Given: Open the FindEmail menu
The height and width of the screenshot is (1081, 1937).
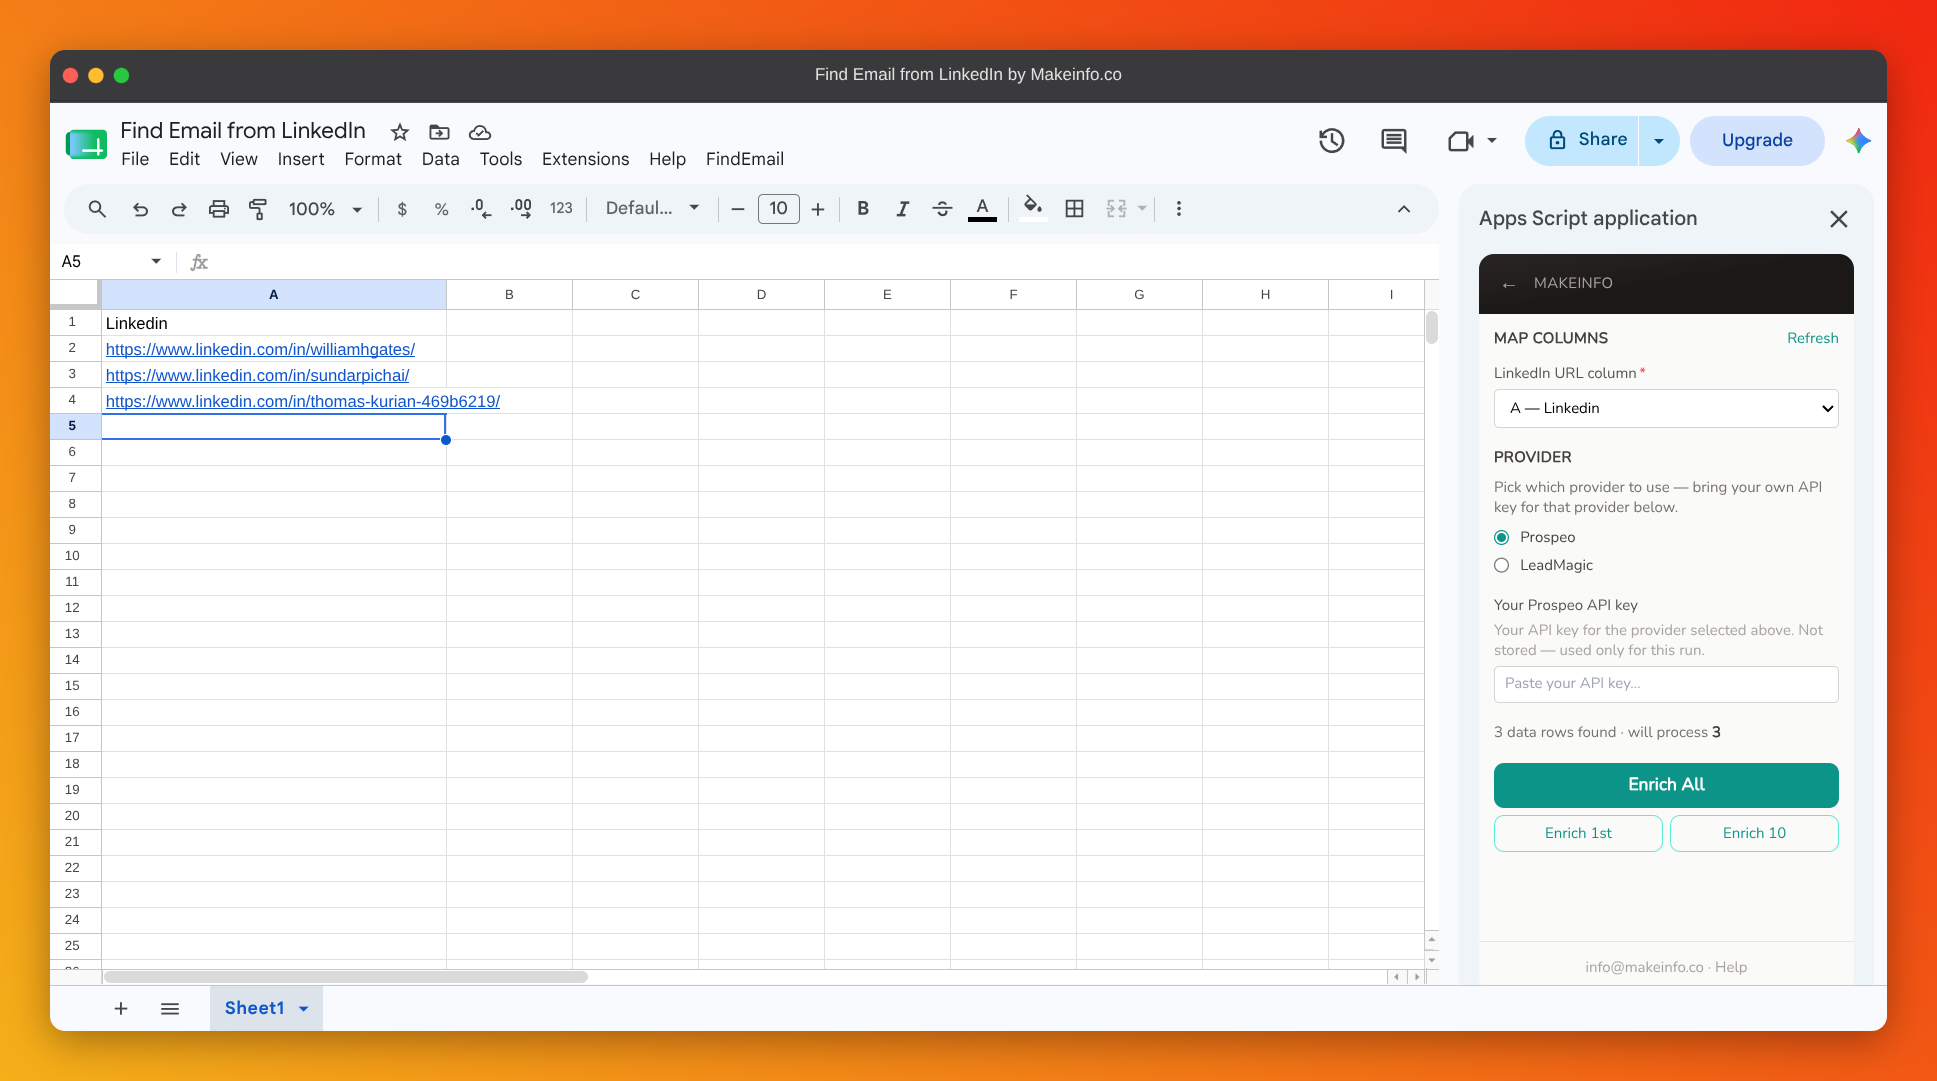Looking at the screenshot, I should [745, 159].
